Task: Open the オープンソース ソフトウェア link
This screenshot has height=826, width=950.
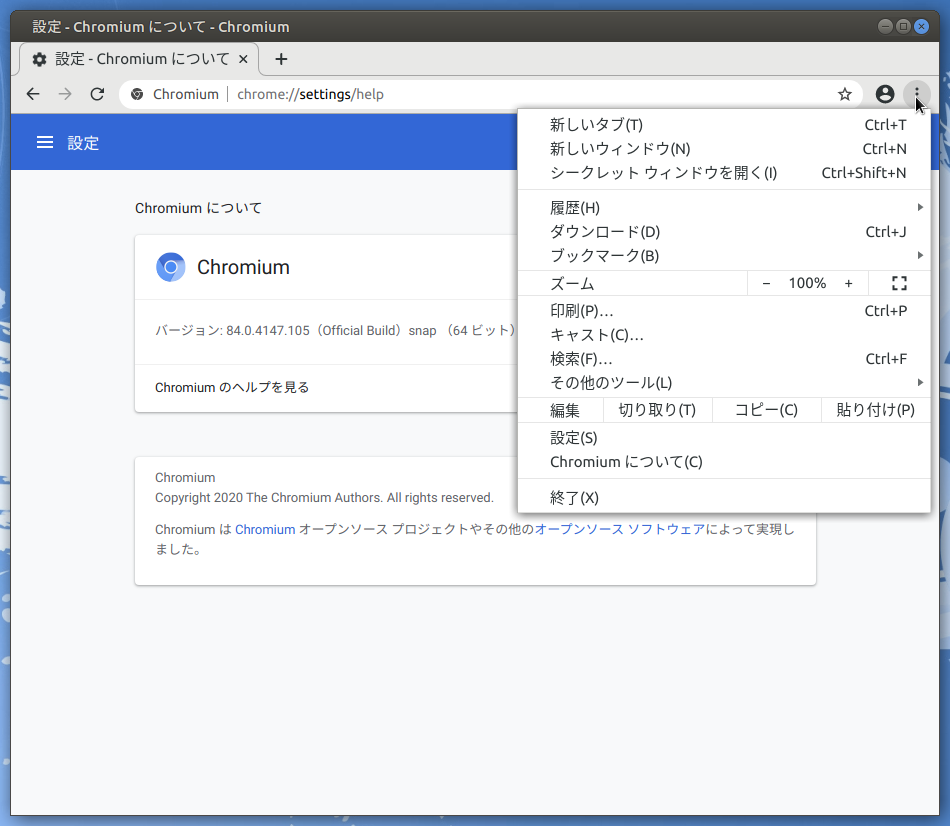Action: (620, 529)
